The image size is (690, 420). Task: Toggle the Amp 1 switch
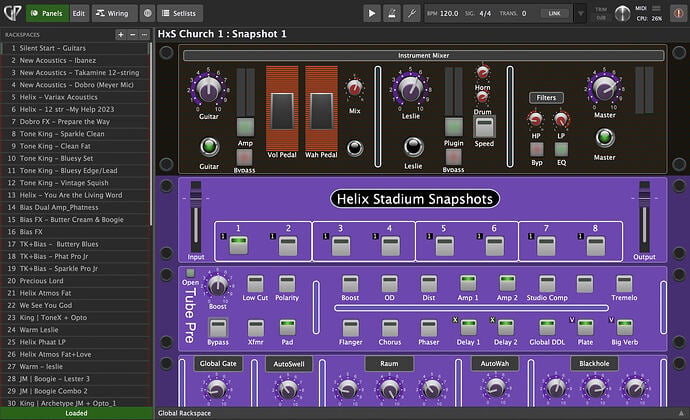pos(468,283)
